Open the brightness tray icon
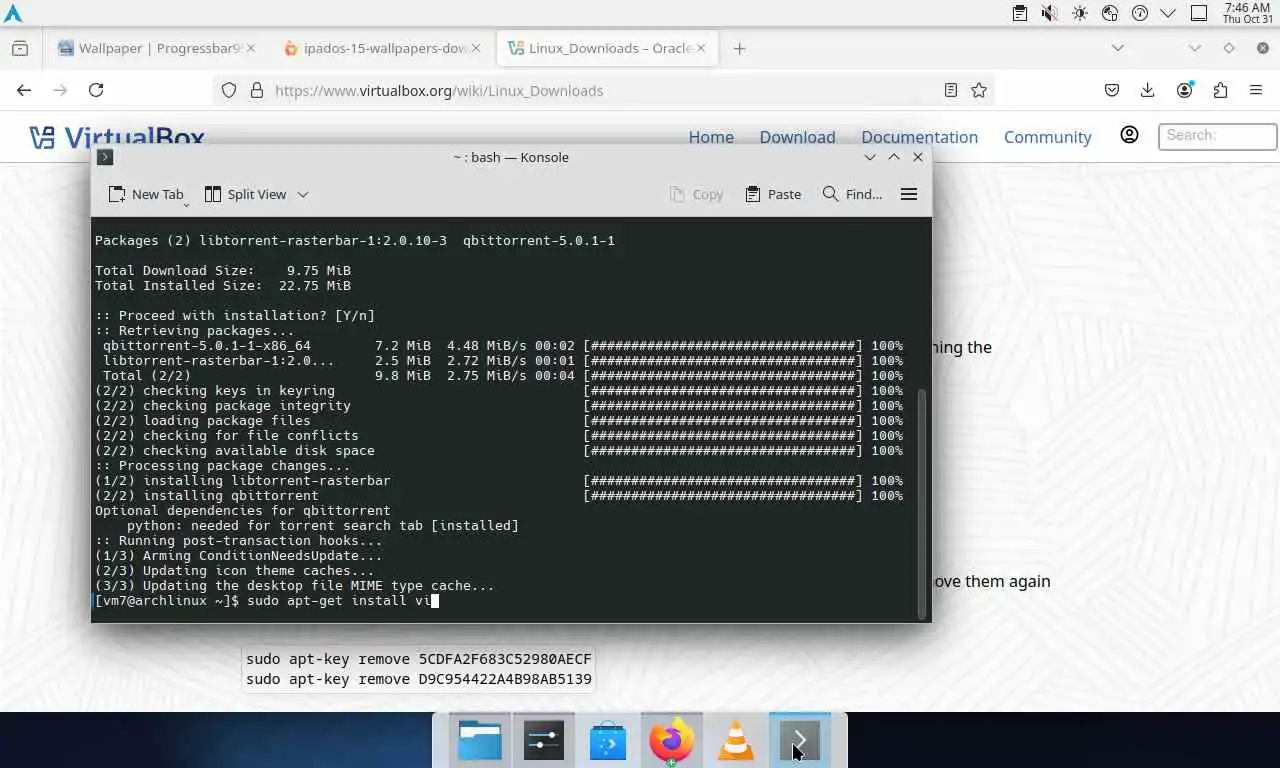The width and height of the screenshot is (1280, 768). [x=1079, y=13]
